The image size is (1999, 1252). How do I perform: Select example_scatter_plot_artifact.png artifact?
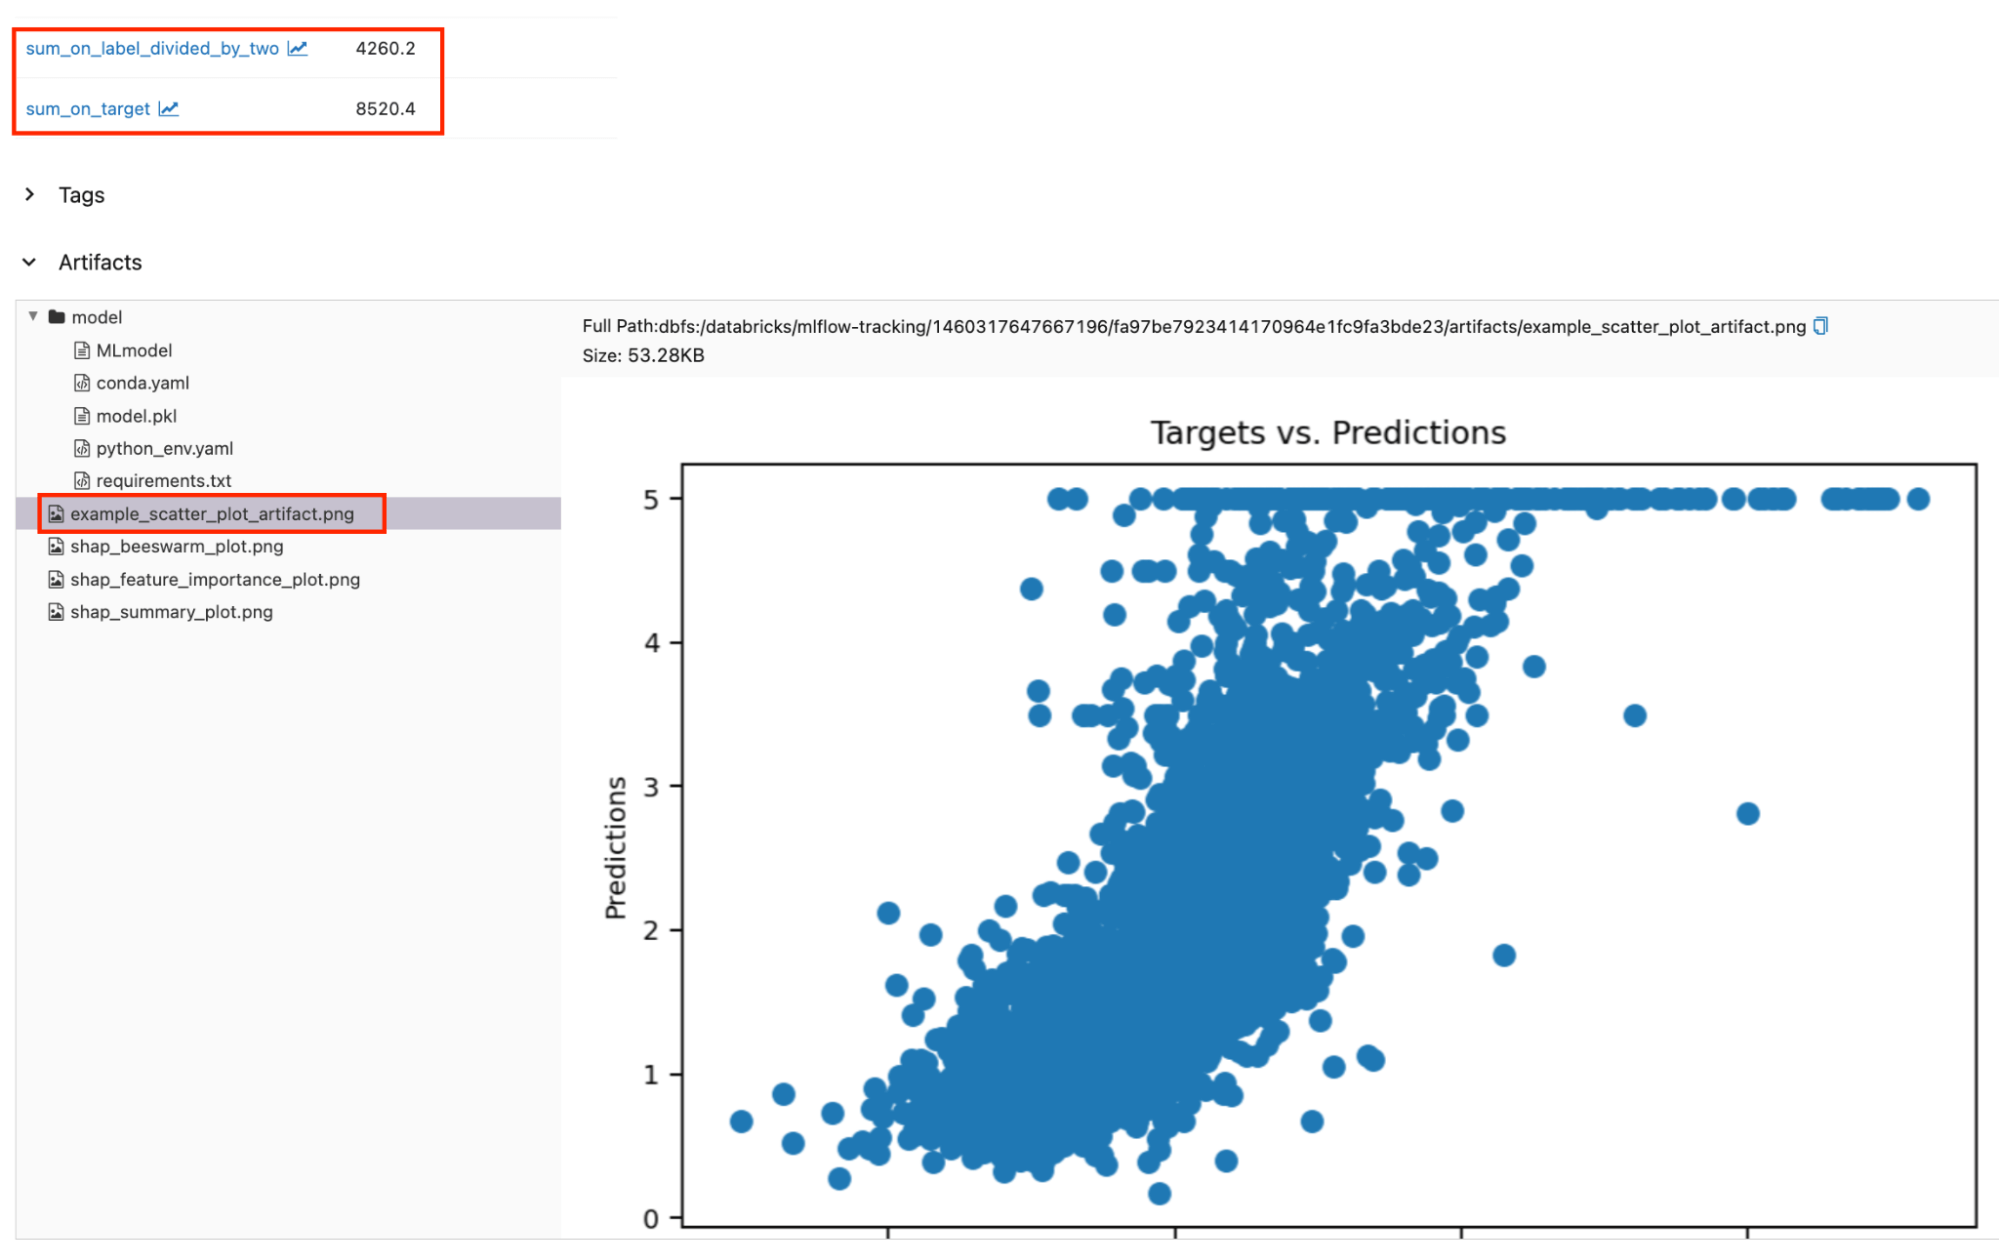(212, 514)
